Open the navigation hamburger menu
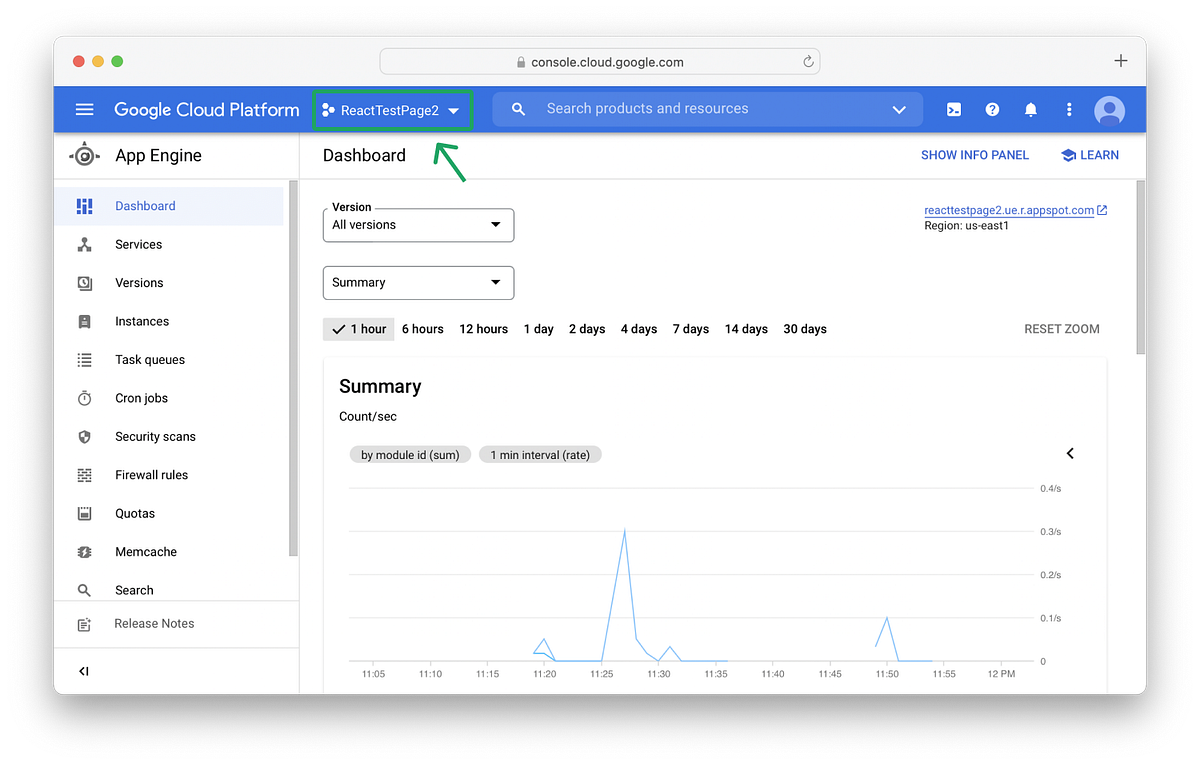This screenshot has width=1200, height=766. point(85,109)
